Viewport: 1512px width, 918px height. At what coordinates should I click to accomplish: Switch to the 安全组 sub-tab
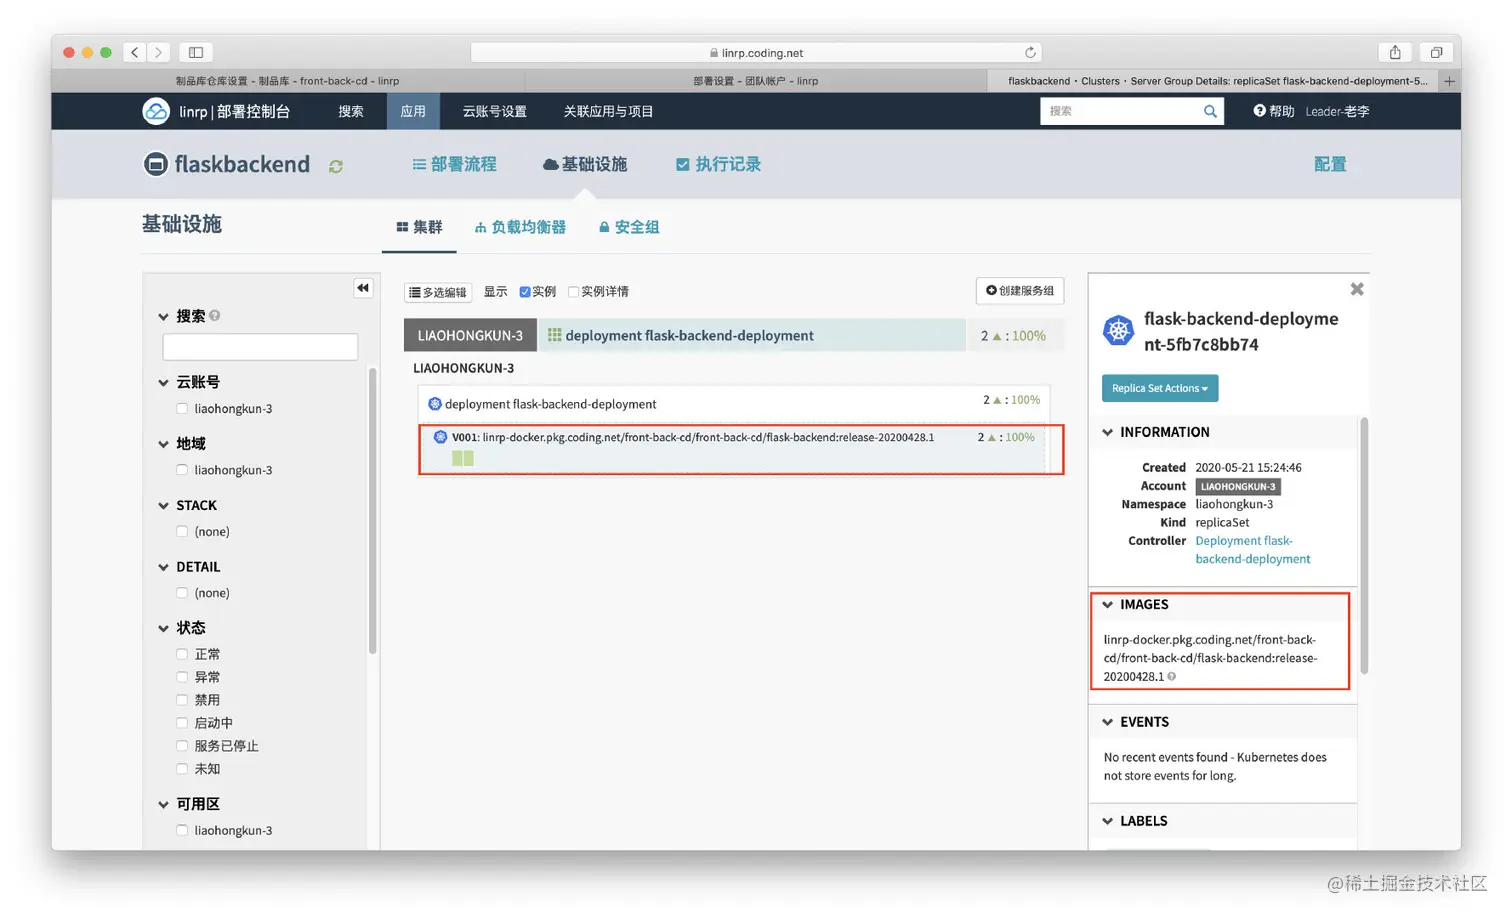coord(629,227)
